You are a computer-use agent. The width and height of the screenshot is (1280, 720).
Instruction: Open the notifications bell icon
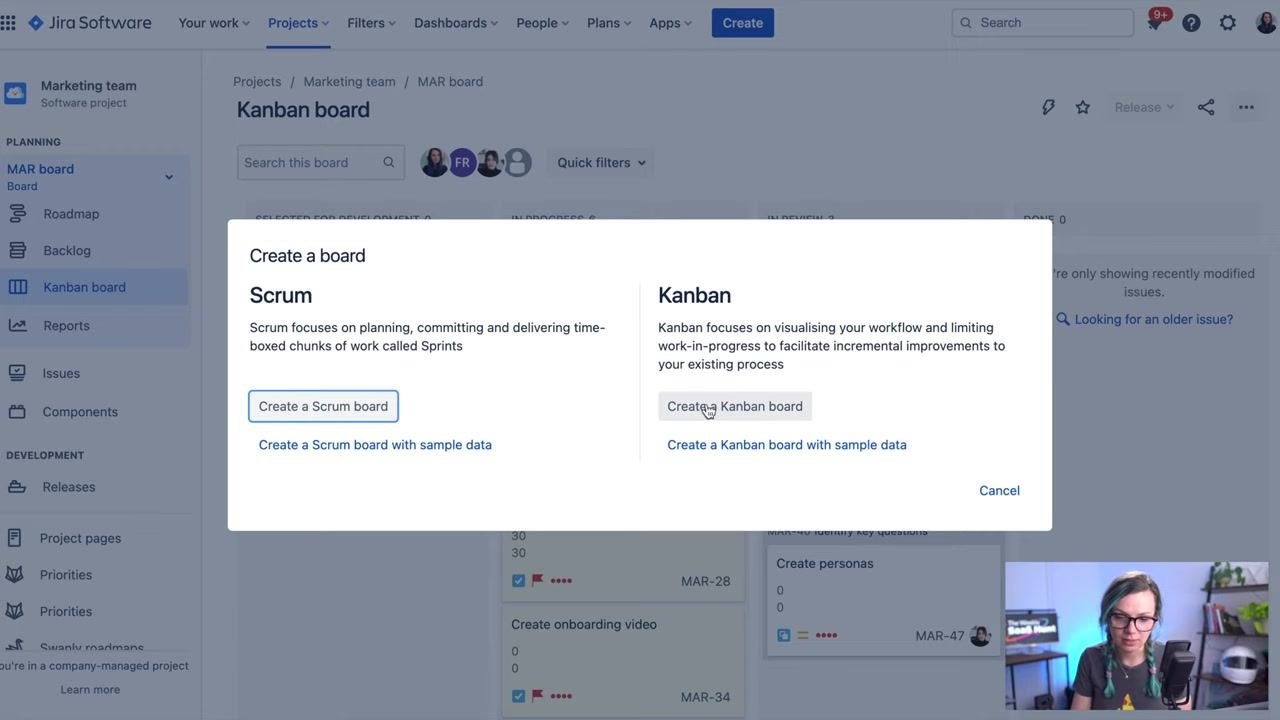click(1154, 23)
